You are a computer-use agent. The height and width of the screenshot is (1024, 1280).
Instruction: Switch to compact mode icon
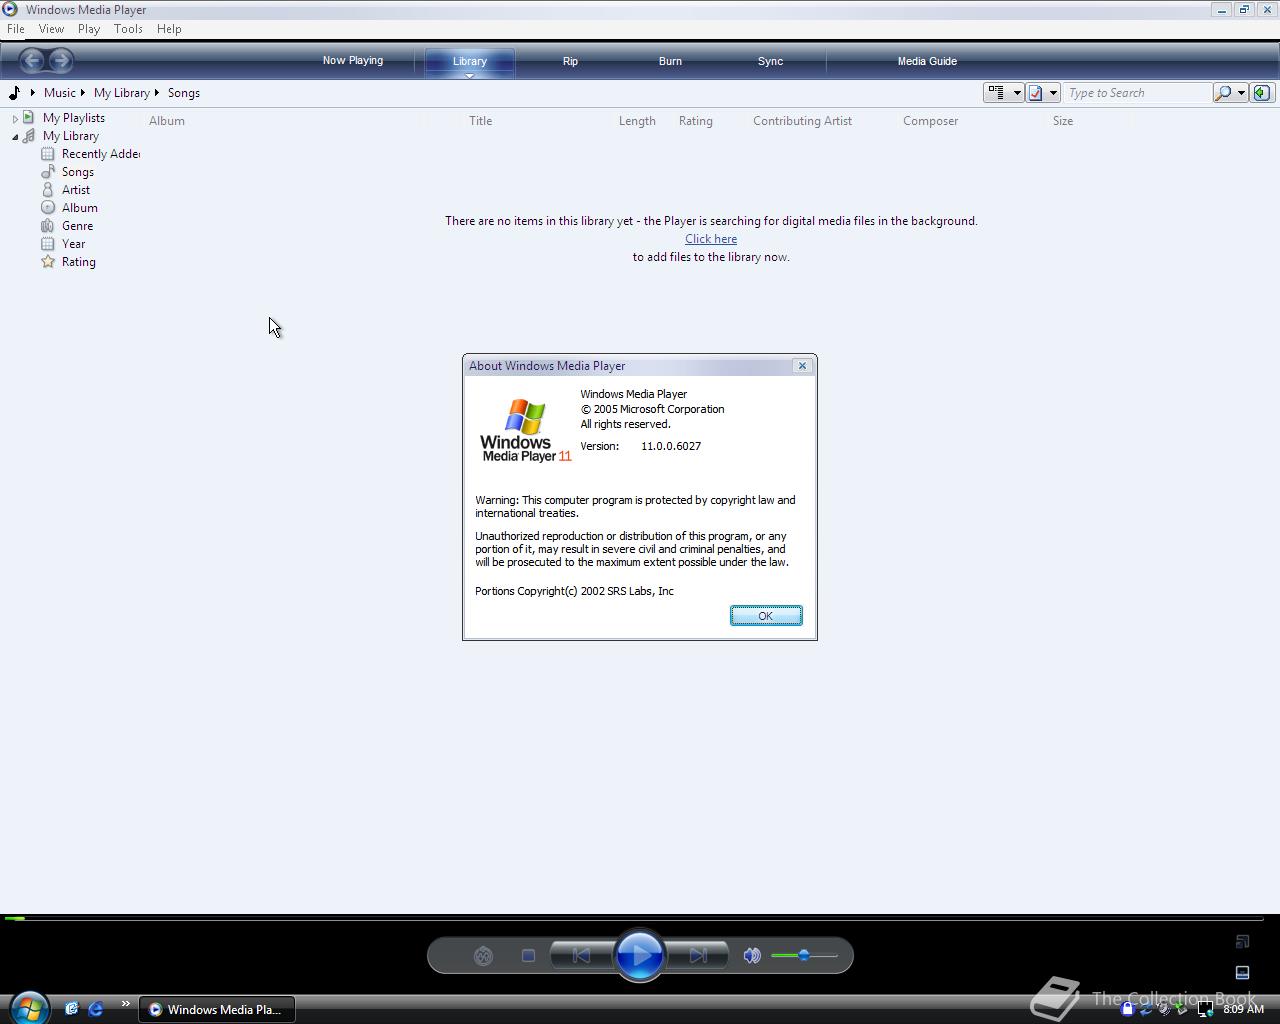coord(1242,972)
